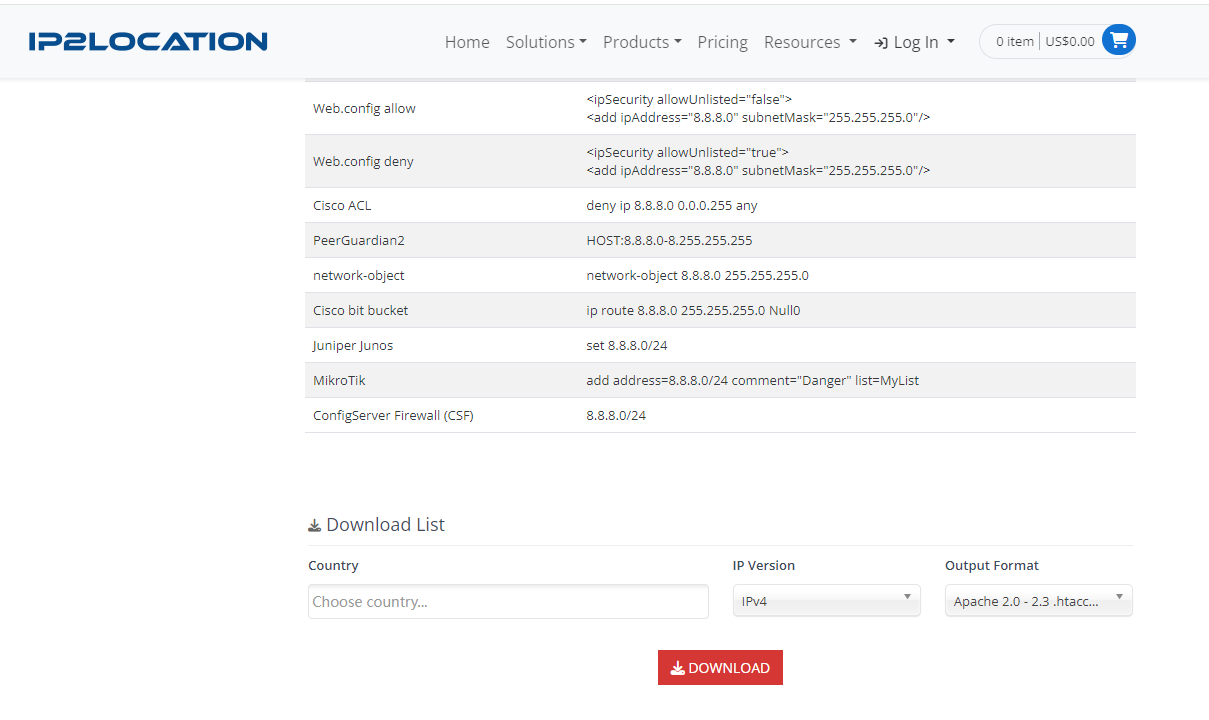Viewport: 1209px width, 720px height.
Task: Select the Web.config deny row label
Action: click(363, 162)
